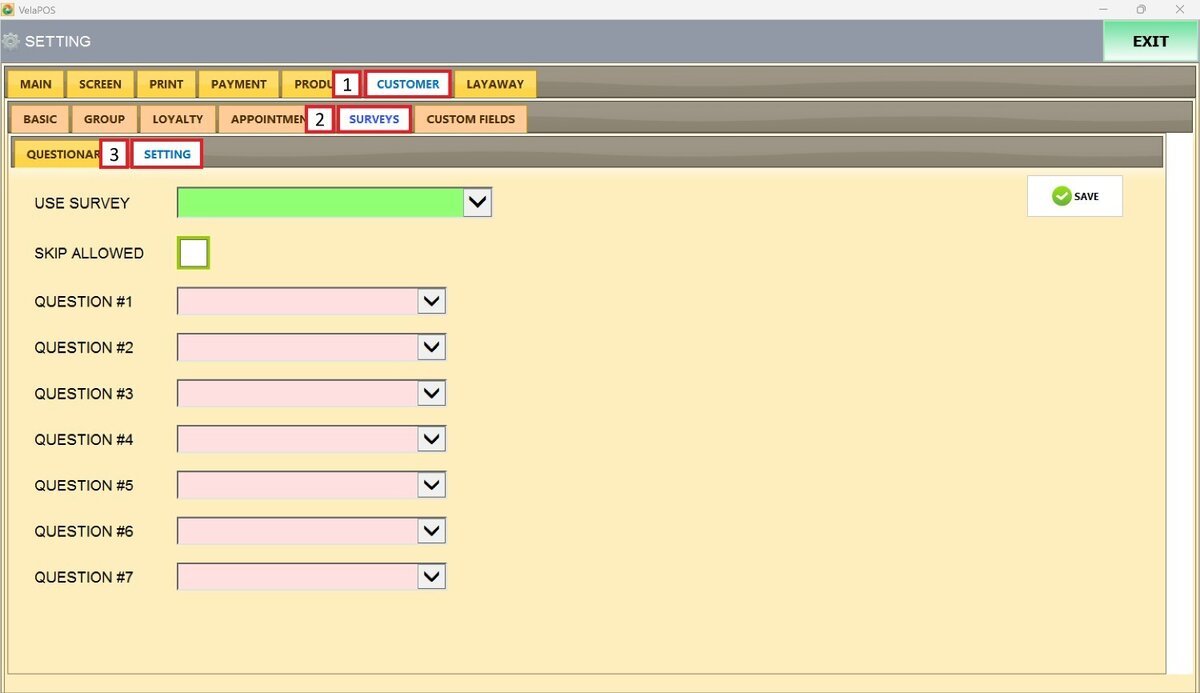The image size is (1200, 693).
Task: Click the 'SKIP ALLOWED' label text
Action: [x=89, y=253]
